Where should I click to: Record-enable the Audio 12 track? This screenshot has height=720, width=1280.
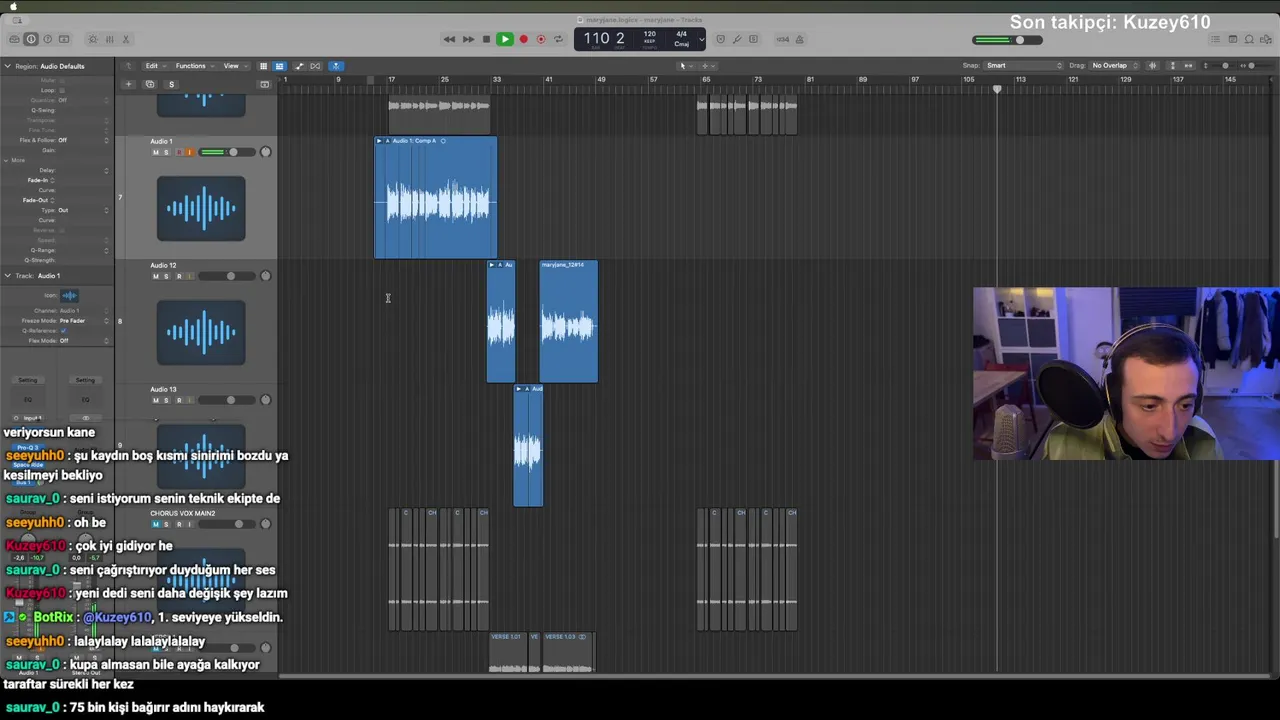tap(178, 276)
